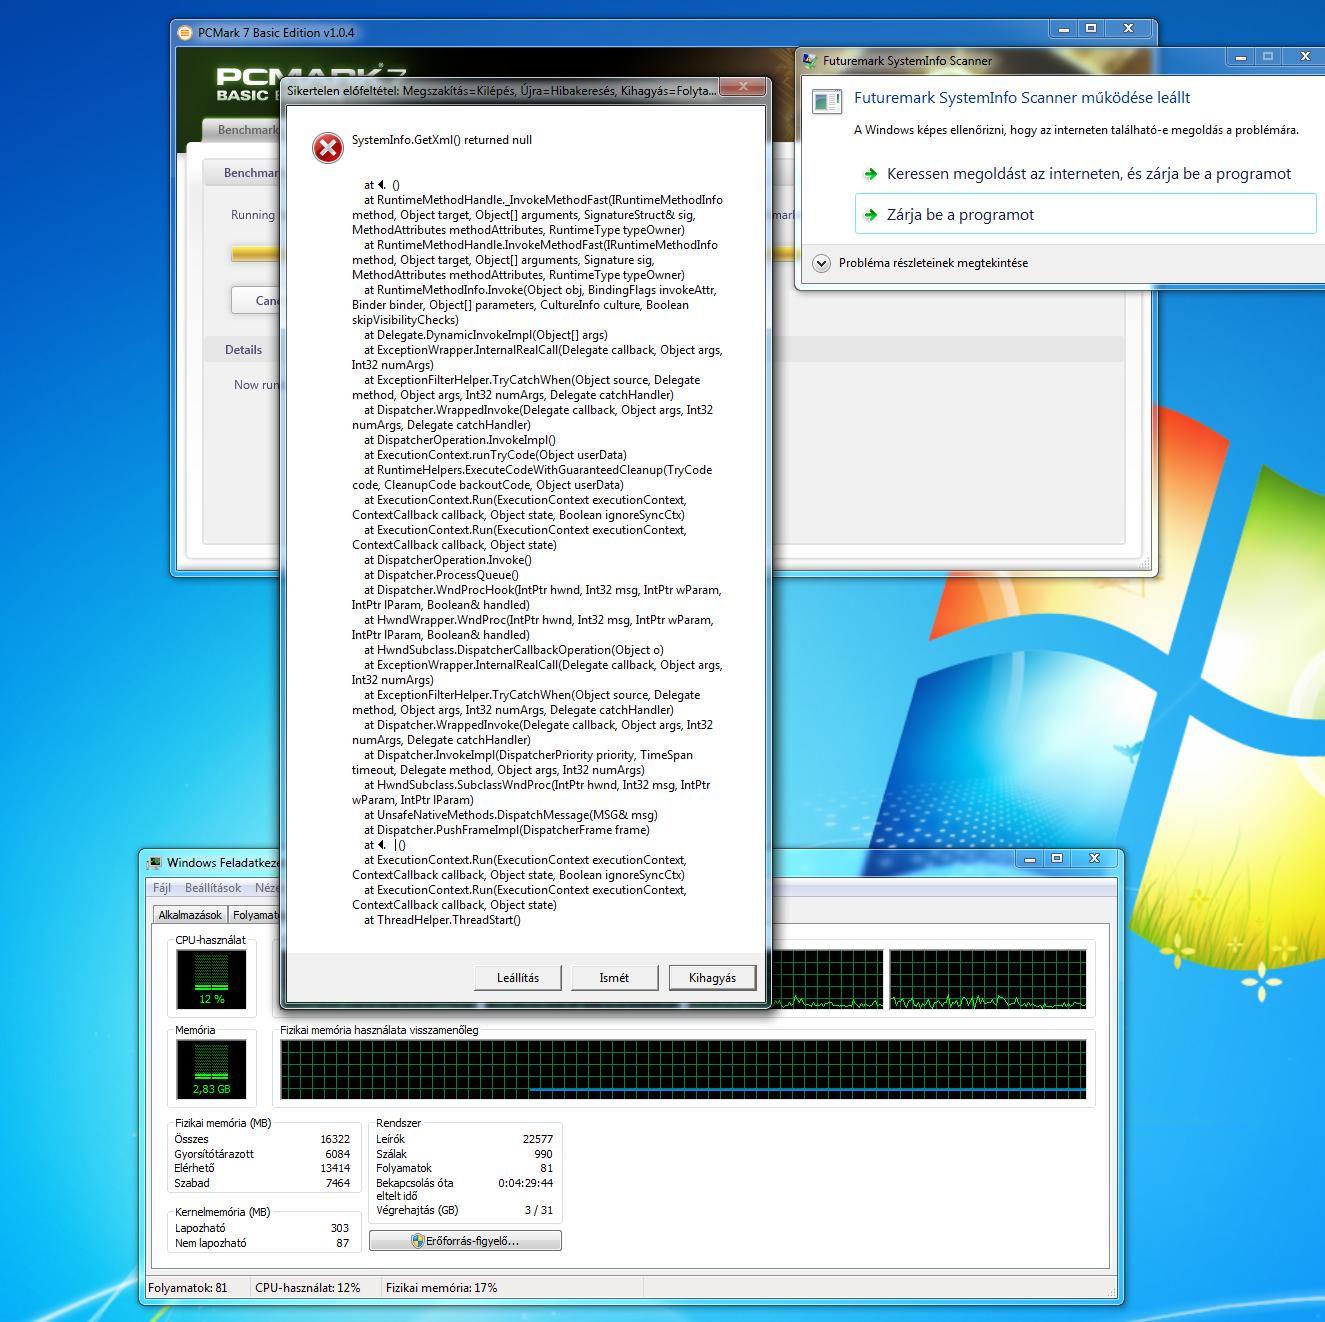The width and height of the screenshot is (1325, 1322).
Task: Click the Task Manager title bar icon
Action: 154,863
